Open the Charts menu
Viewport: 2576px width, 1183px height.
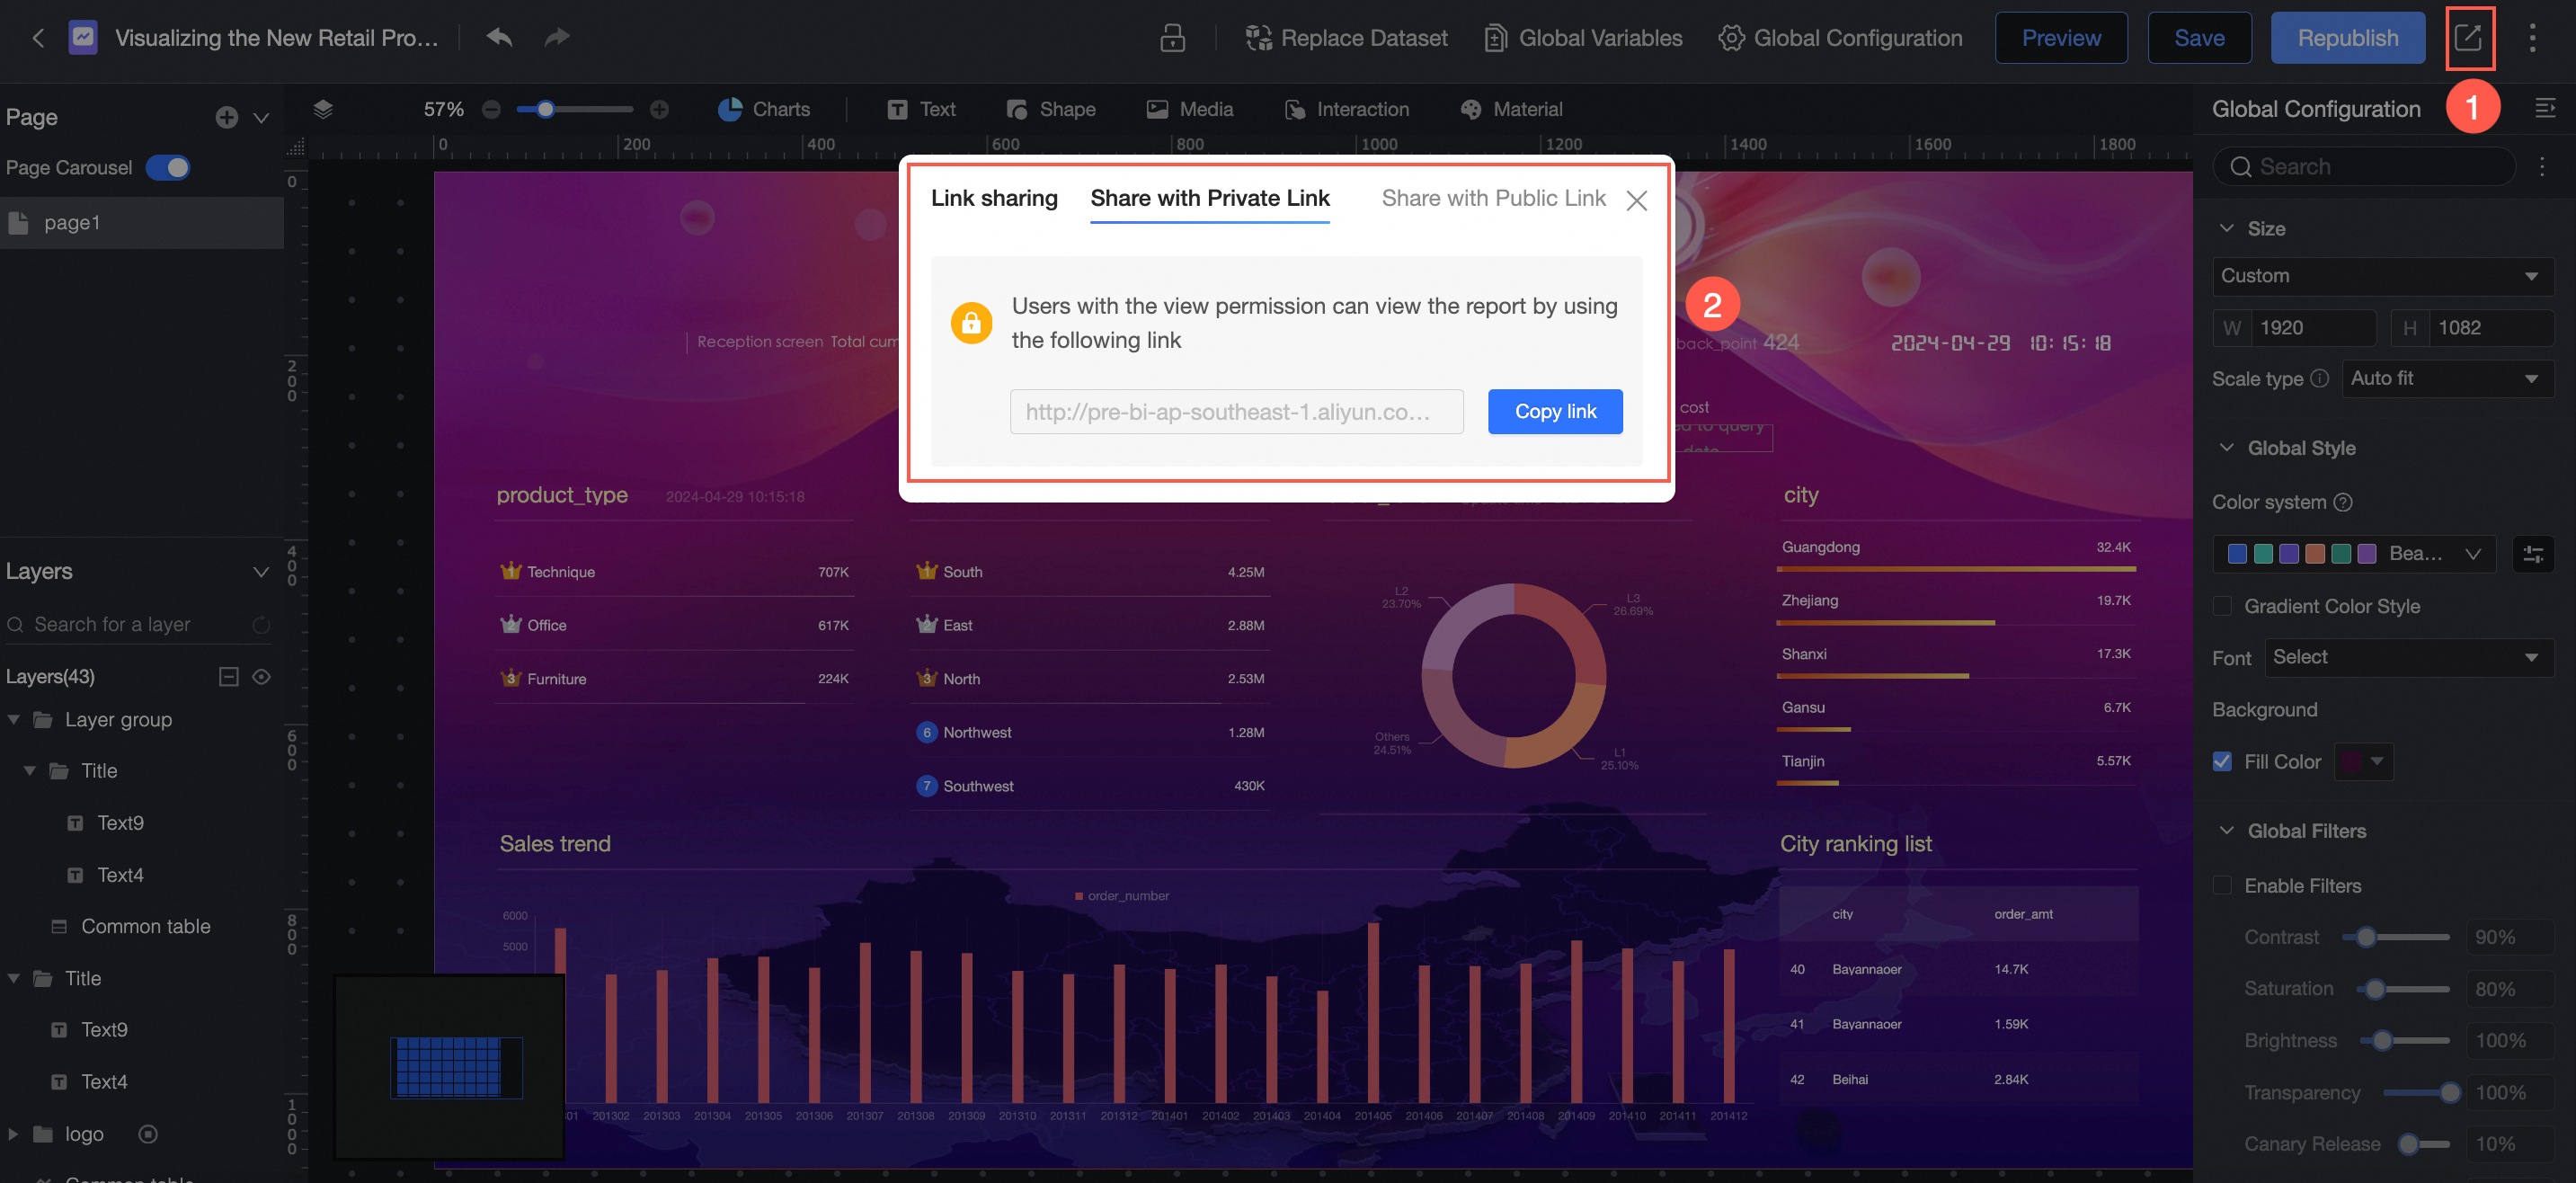764,109
